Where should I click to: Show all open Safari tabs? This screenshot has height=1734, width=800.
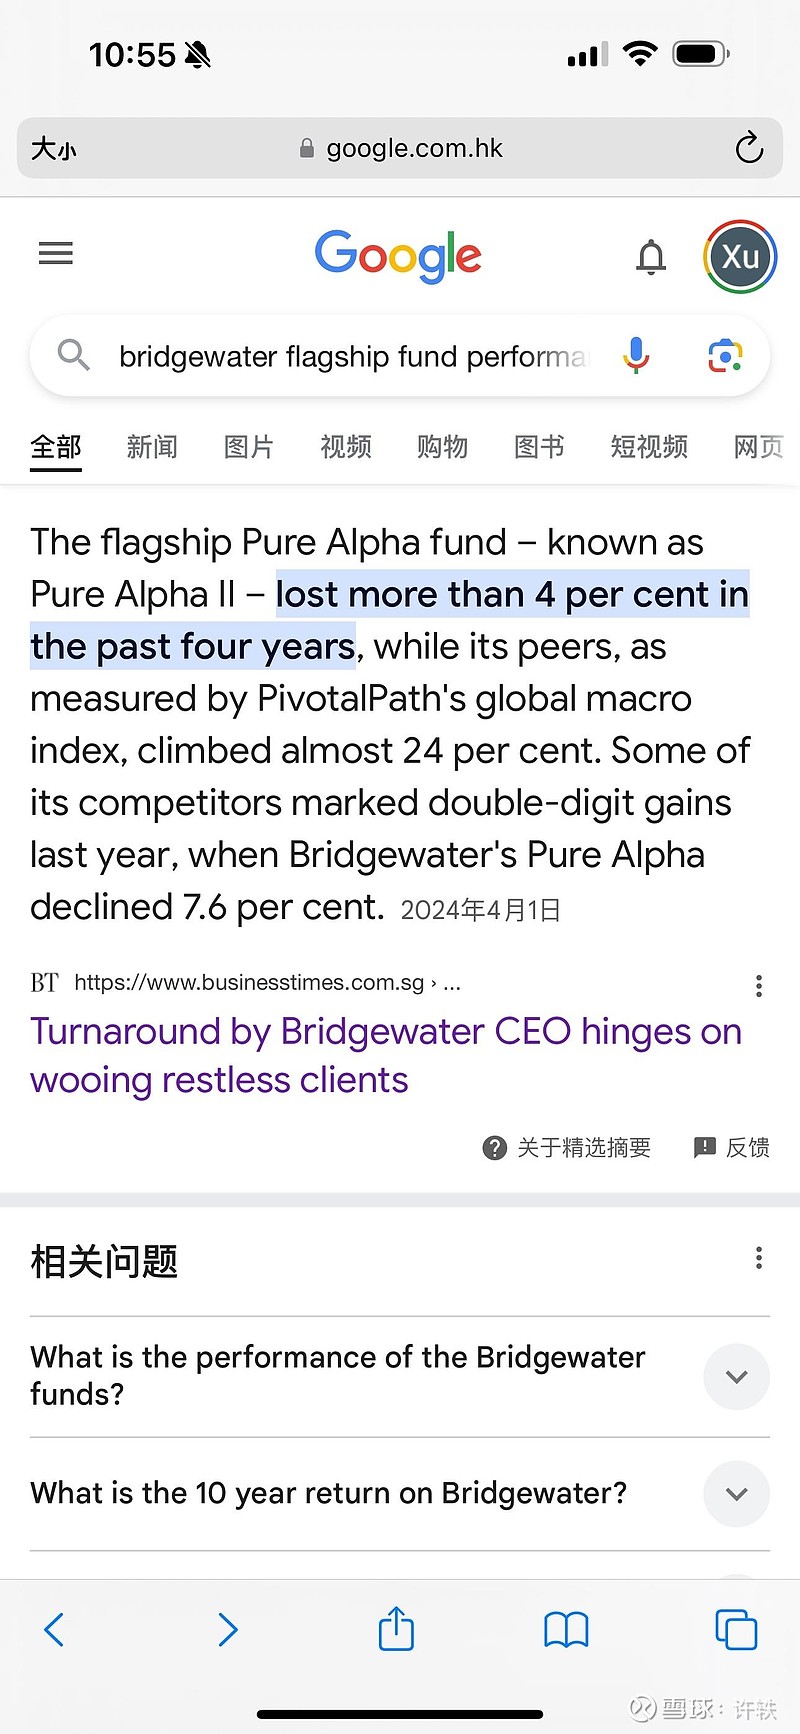pyautogui.click(x=736, y=1630)
